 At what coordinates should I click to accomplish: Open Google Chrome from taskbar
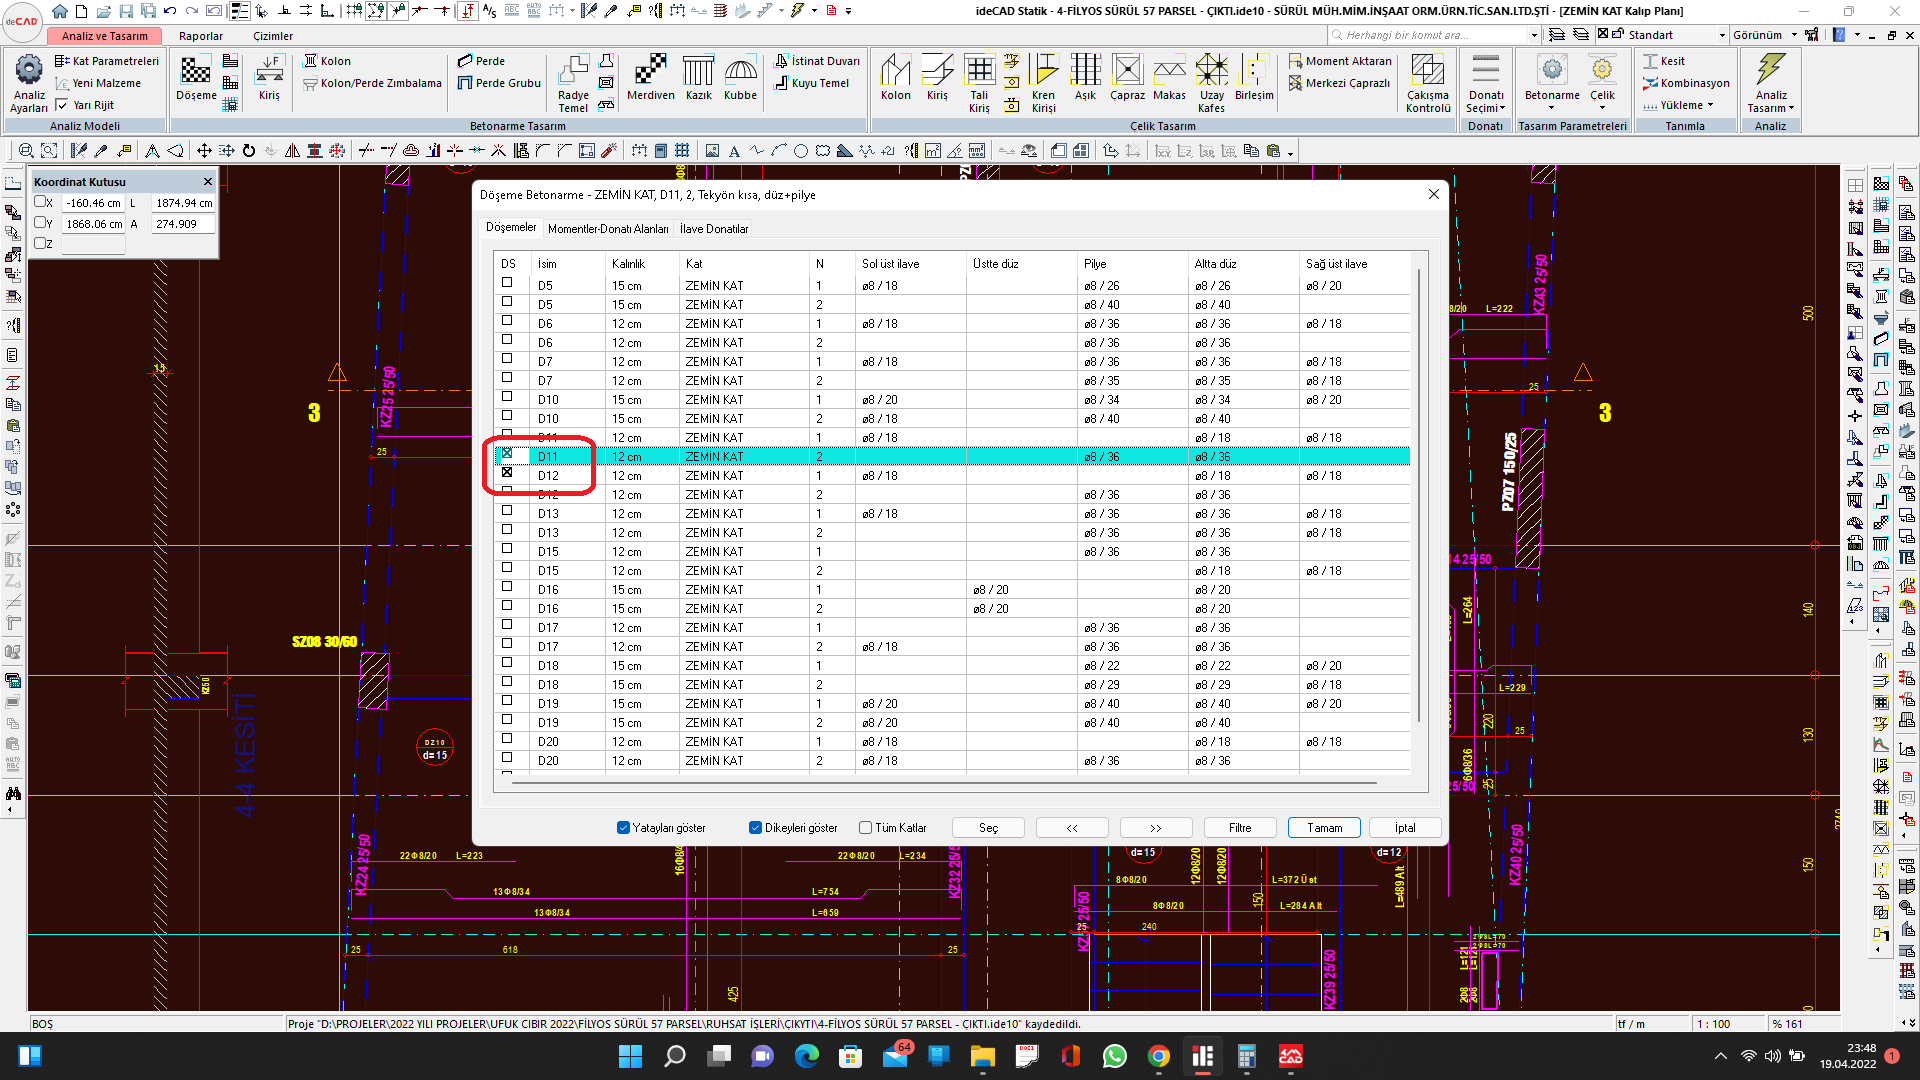point(1158,1056)
